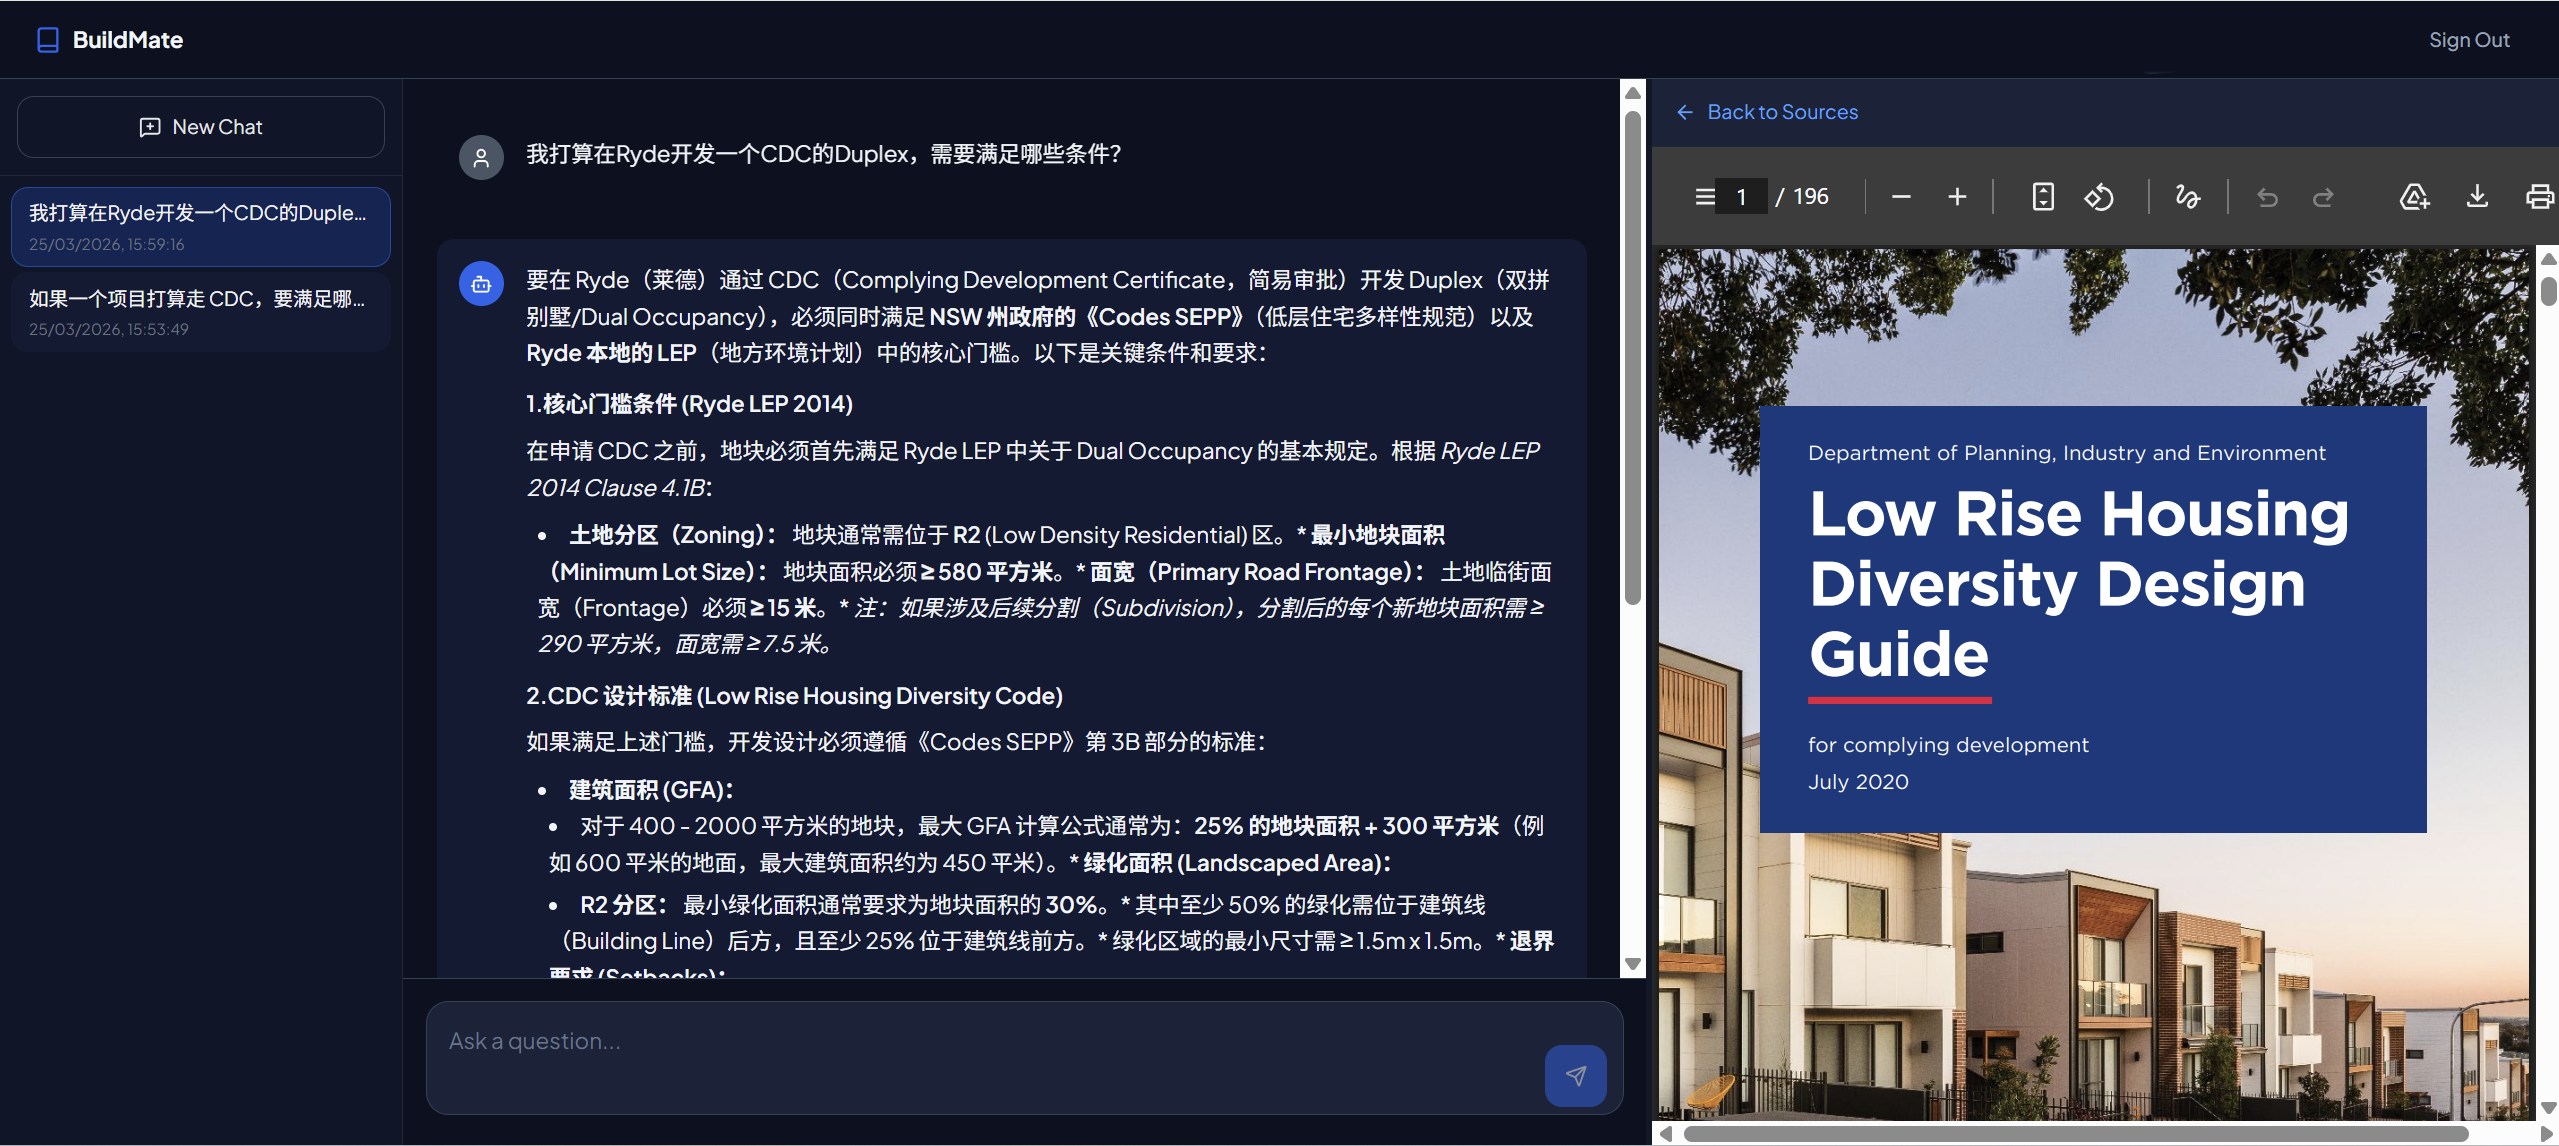Return via the Back to Sources link
The width and height of the screenshot is (2559, 1146).
pos(1781,112)
